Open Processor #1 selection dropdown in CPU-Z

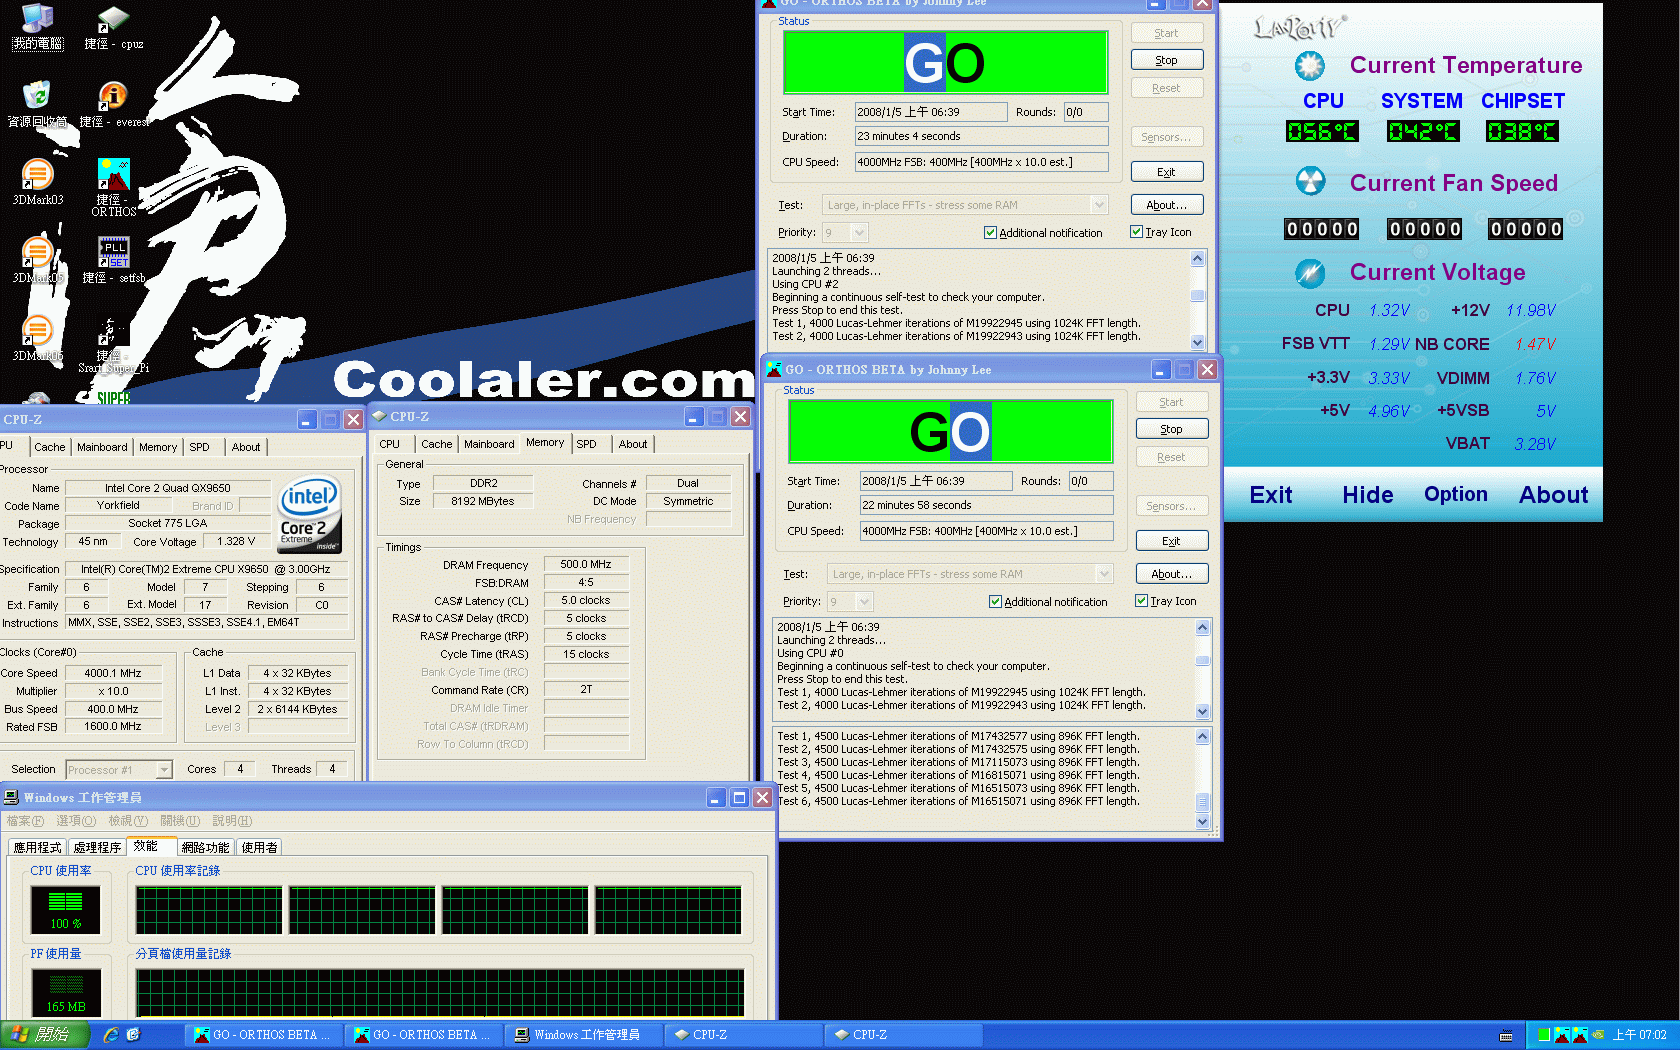(119, 770)
